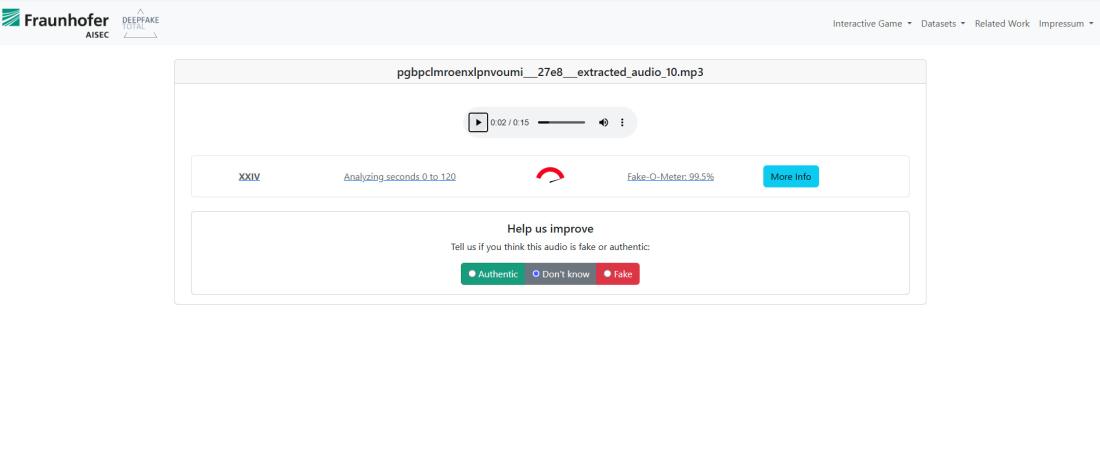This screenshot has width=1100, height=467.
Task: Click the 0:02 / 0:15 time display
Action: click(509, 122)
